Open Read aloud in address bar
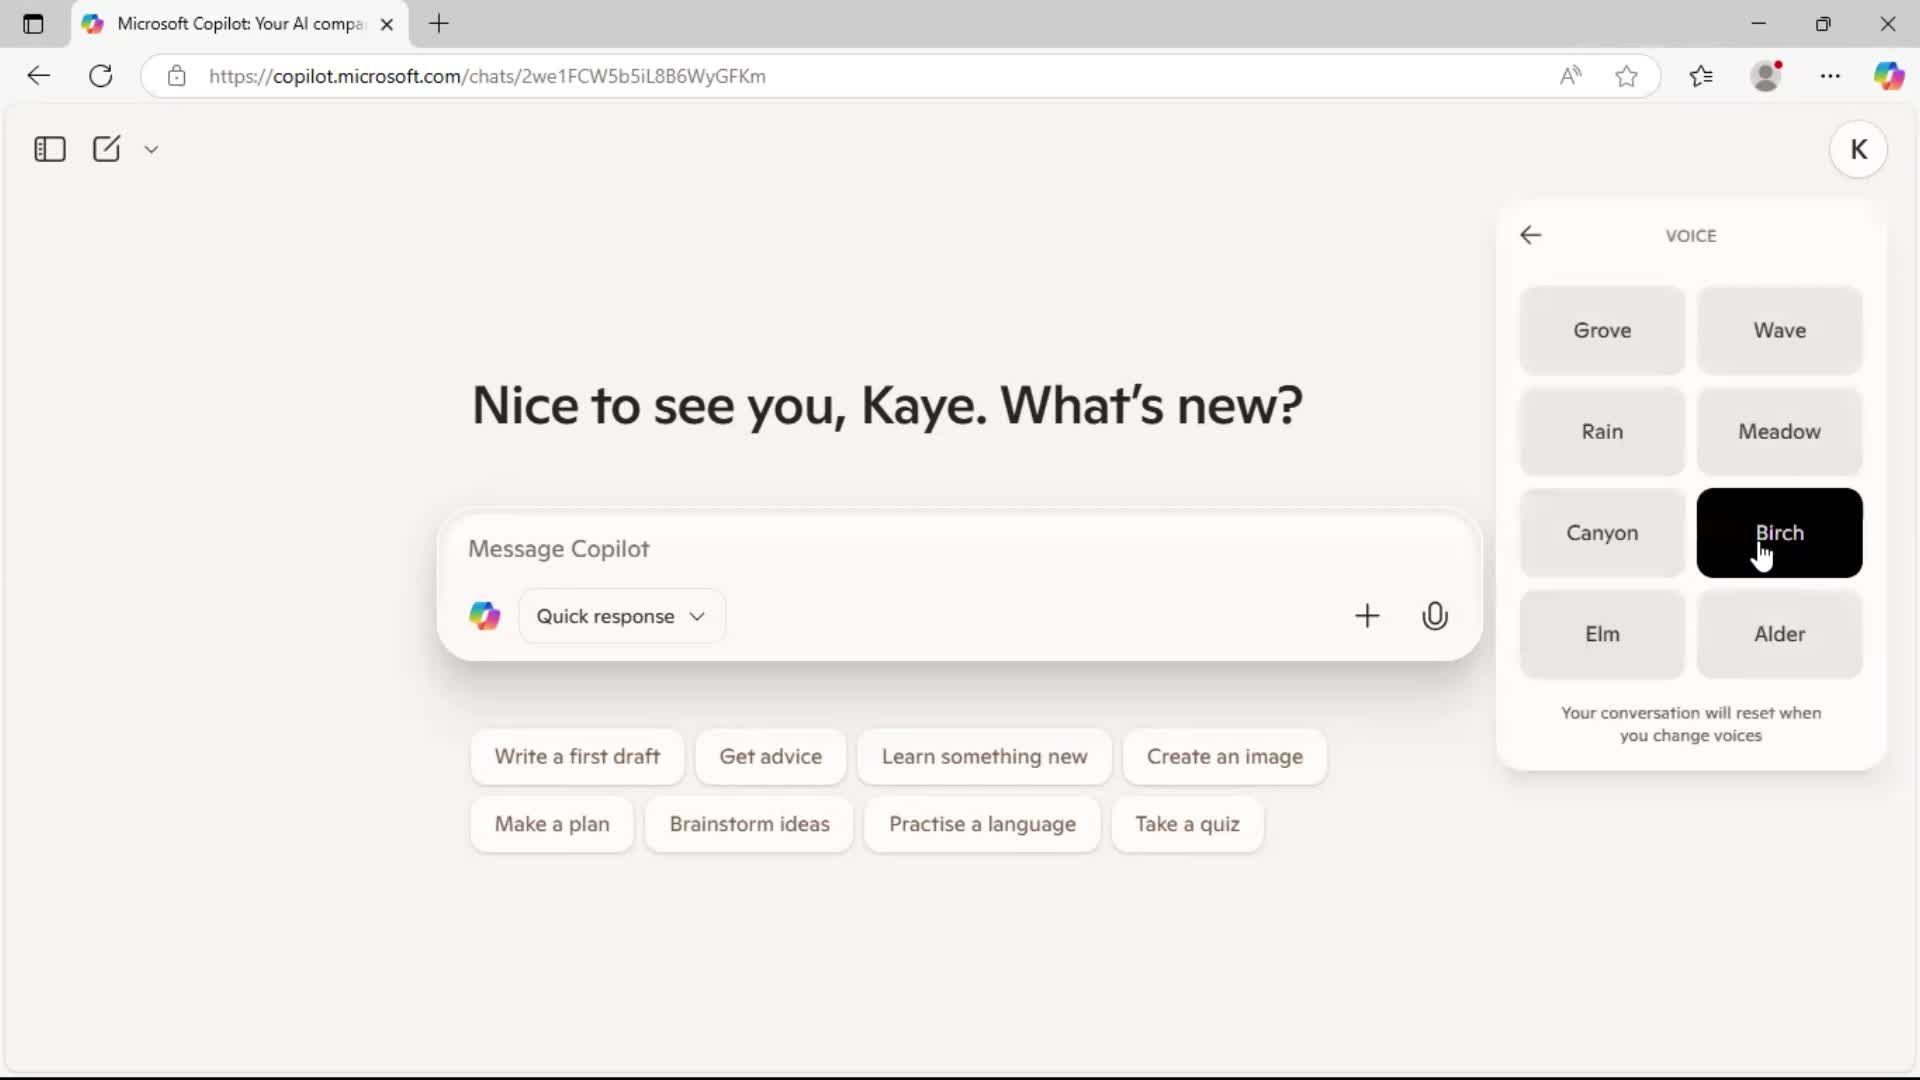Viewport: 1920px width, 1080px height. [1570, 76]
